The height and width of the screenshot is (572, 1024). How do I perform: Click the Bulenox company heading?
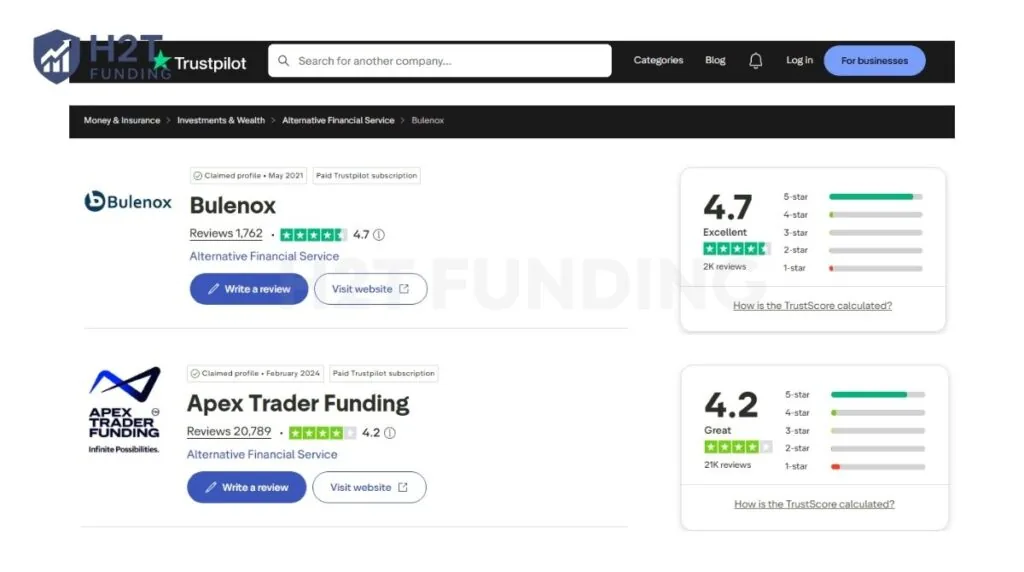[x=232, y=206]
